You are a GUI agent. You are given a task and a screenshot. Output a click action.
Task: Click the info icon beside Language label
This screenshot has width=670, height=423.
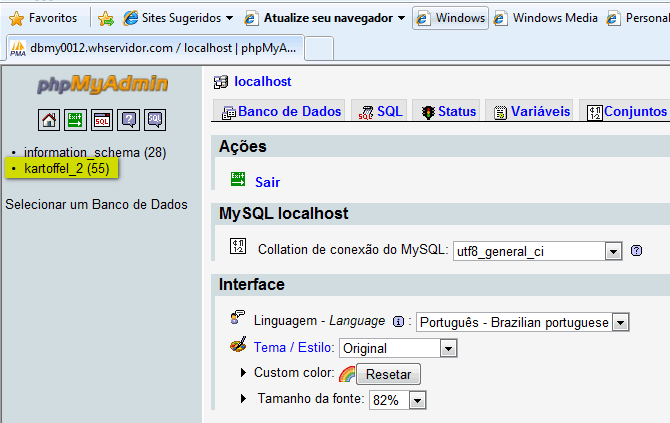coord(398,322)
